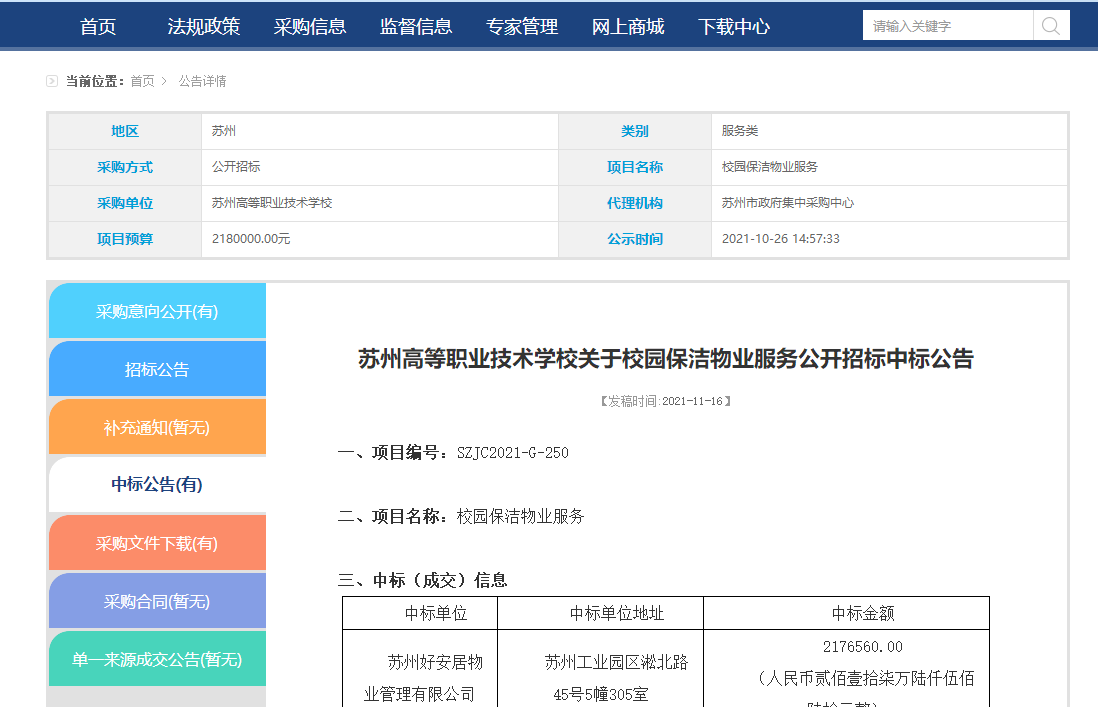Go to 首页 via breadcrumb link
Image resolution: width=1098 pixels, height=707 pixels.
click(142, 81)
